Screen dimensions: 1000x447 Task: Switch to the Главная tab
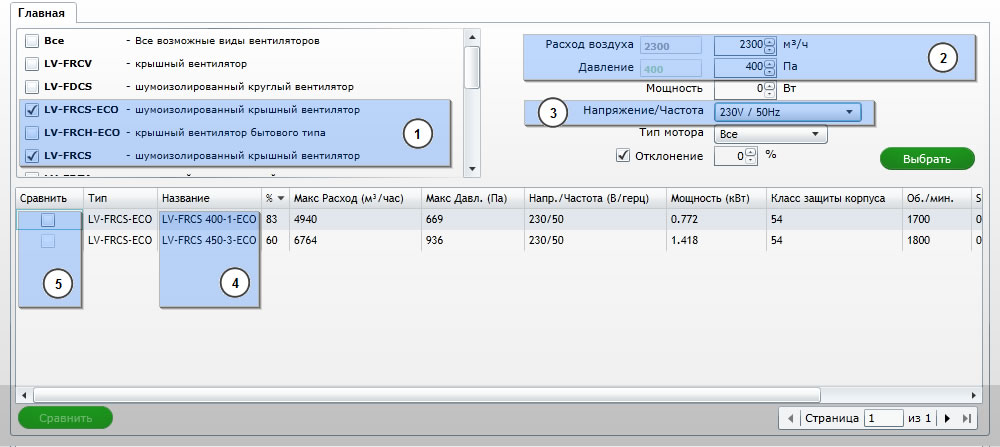tap(42, 13)
